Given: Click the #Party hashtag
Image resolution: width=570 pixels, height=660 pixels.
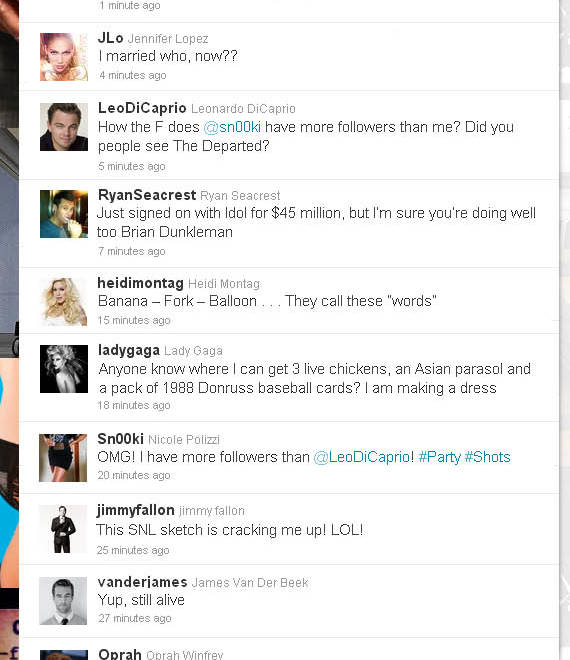Looking at the screenshot, I should coord(439,457).
